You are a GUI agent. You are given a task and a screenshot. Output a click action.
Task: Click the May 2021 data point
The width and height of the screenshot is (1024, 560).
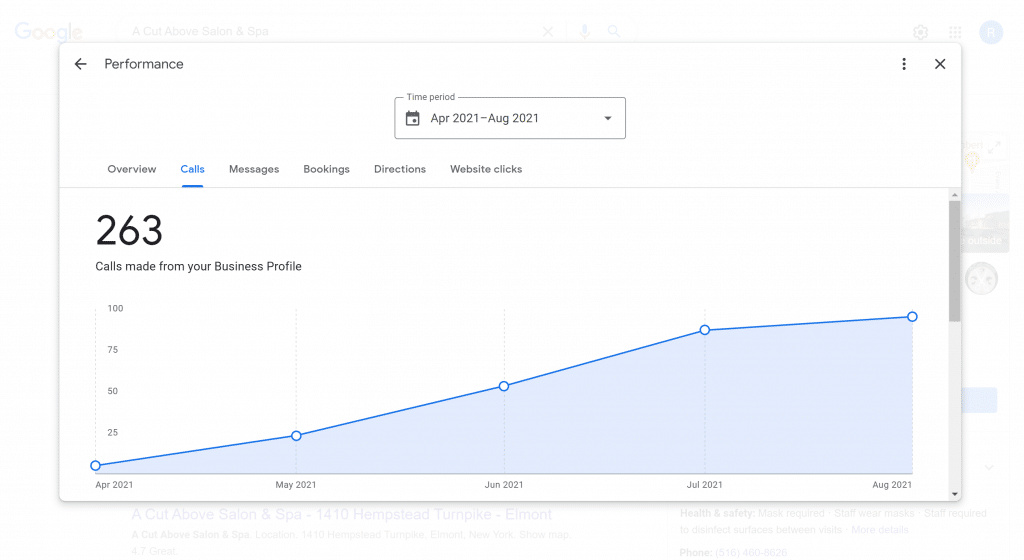coord(296,435)
